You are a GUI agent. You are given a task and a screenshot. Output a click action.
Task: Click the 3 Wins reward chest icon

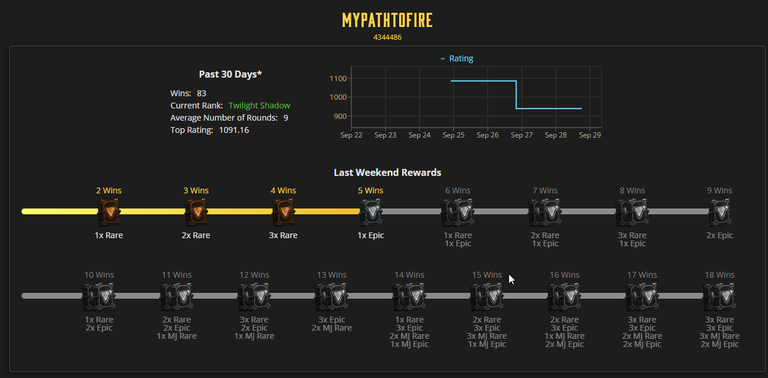click(x=196, y=212)
